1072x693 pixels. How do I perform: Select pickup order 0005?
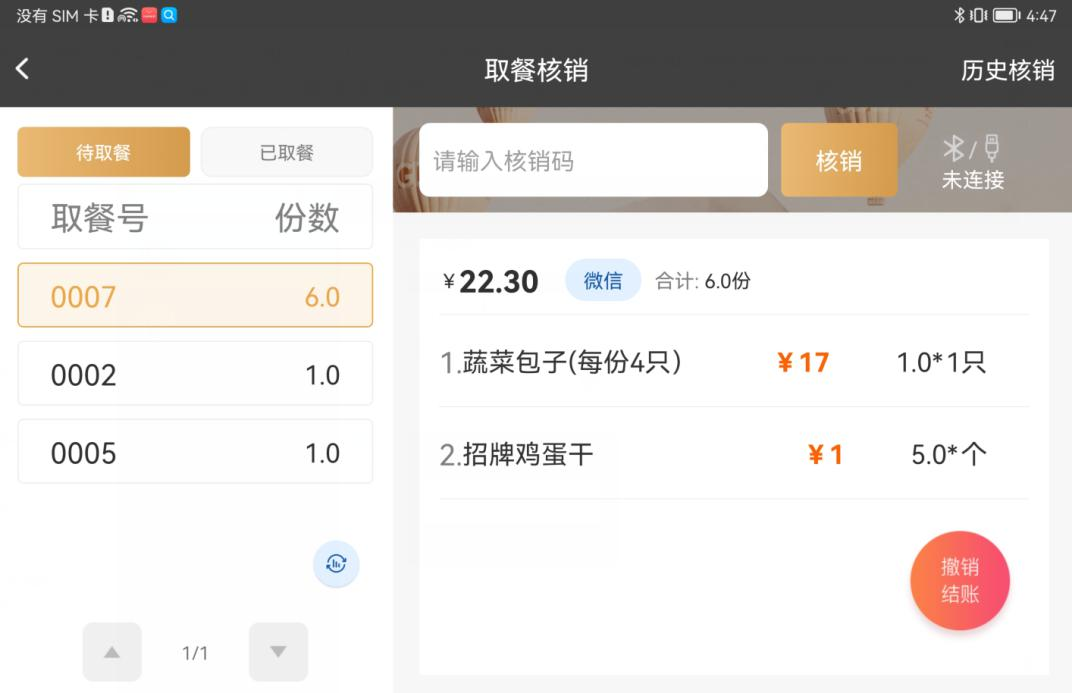point(195,452)
